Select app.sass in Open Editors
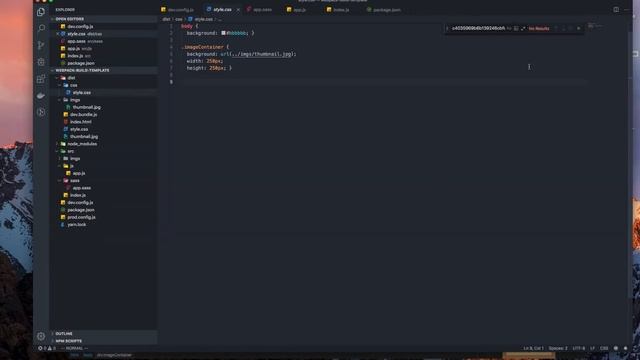This screenshot has height=360, width=640. coord(104,41)
